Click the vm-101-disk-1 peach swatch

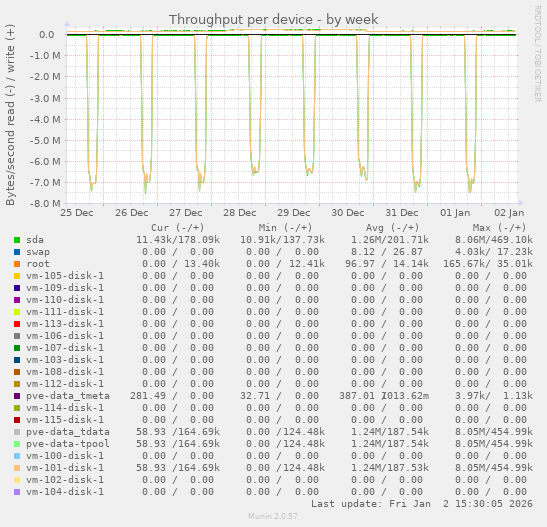(17, 468)
